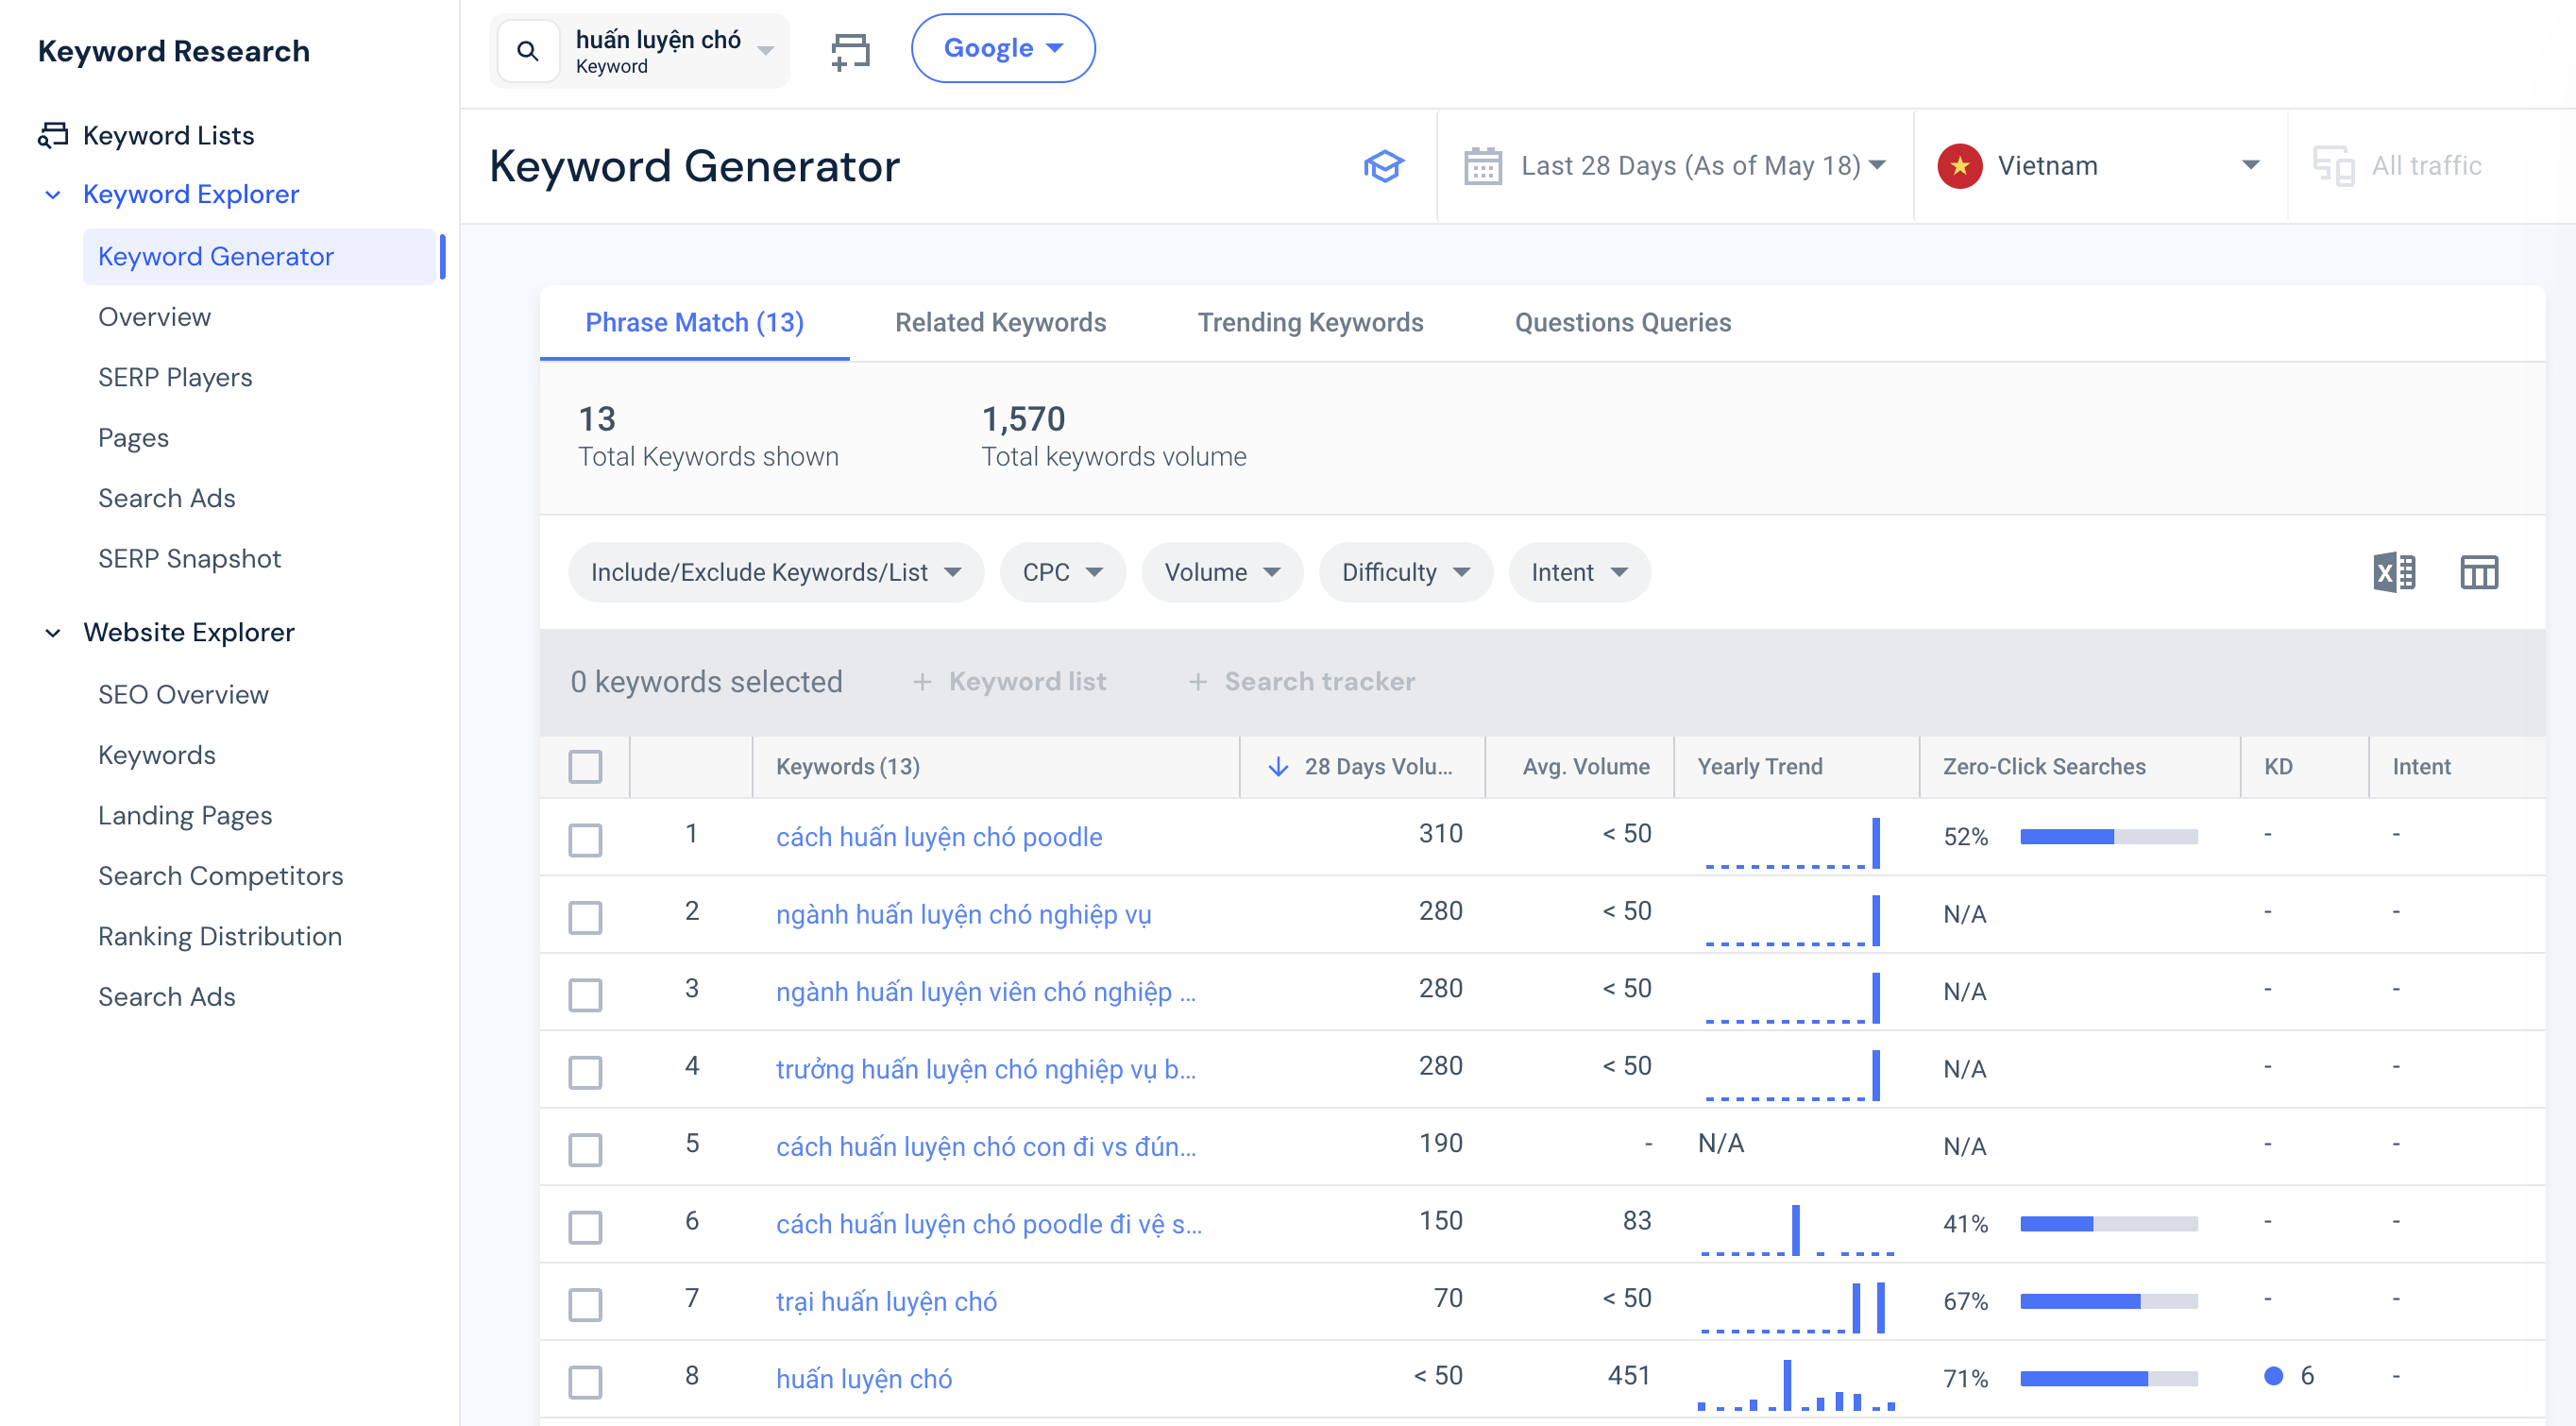Image resolution: width=2576 pixels, height=1426 pixels.
Task: Click the 52% zero-click progress bar
Action: [x=2109, y=837]
